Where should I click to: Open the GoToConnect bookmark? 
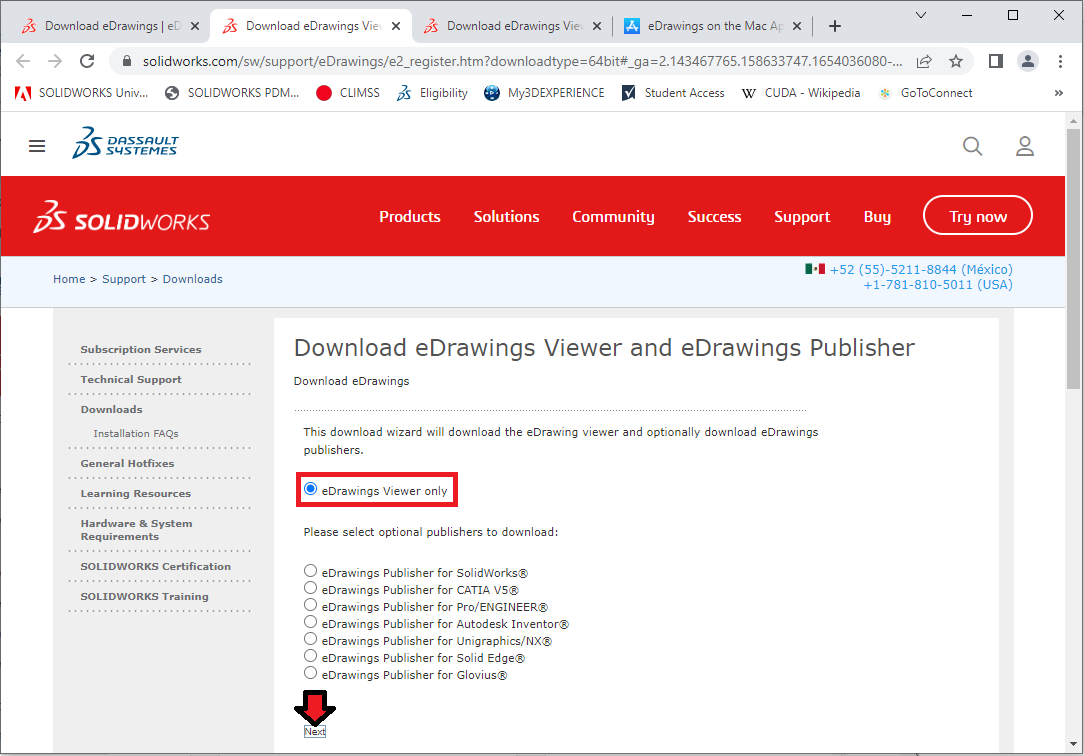[x=925, y=93]
